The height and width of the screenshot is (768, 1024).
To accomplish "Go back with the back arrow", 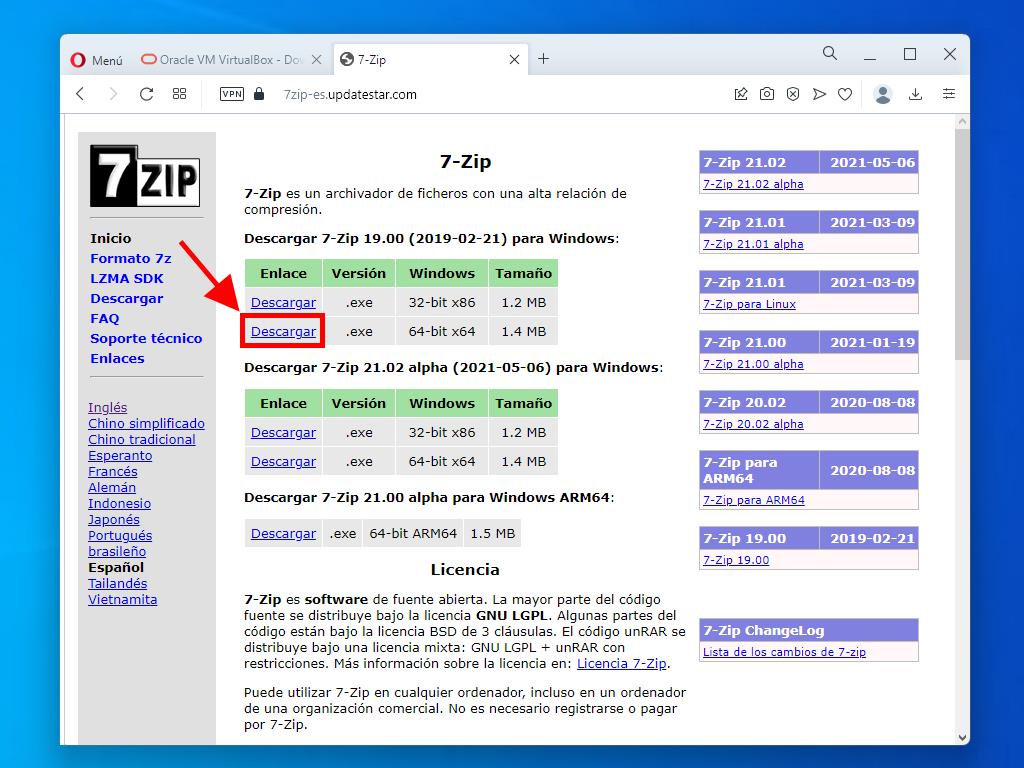I will 80,94.
